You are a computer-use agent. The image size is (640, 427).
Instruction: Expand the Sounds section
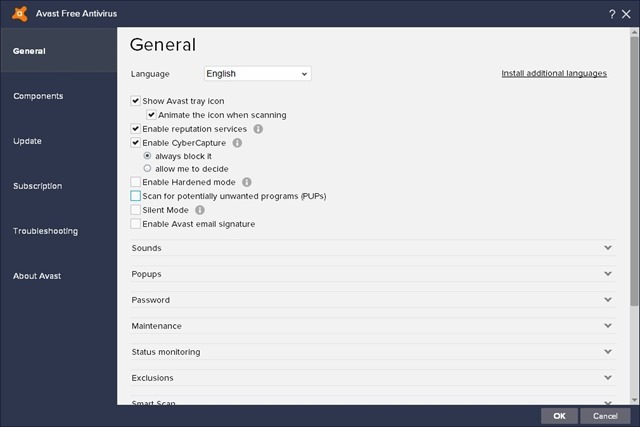(x=607, y=248)
